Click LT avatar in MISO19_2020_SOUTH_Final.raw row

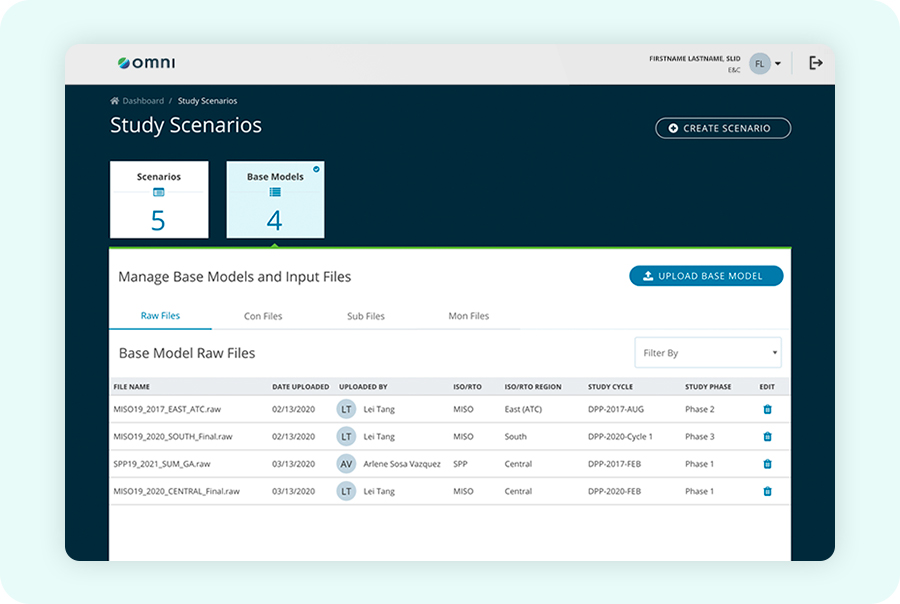pyautogui.click(x=346, y=436)
